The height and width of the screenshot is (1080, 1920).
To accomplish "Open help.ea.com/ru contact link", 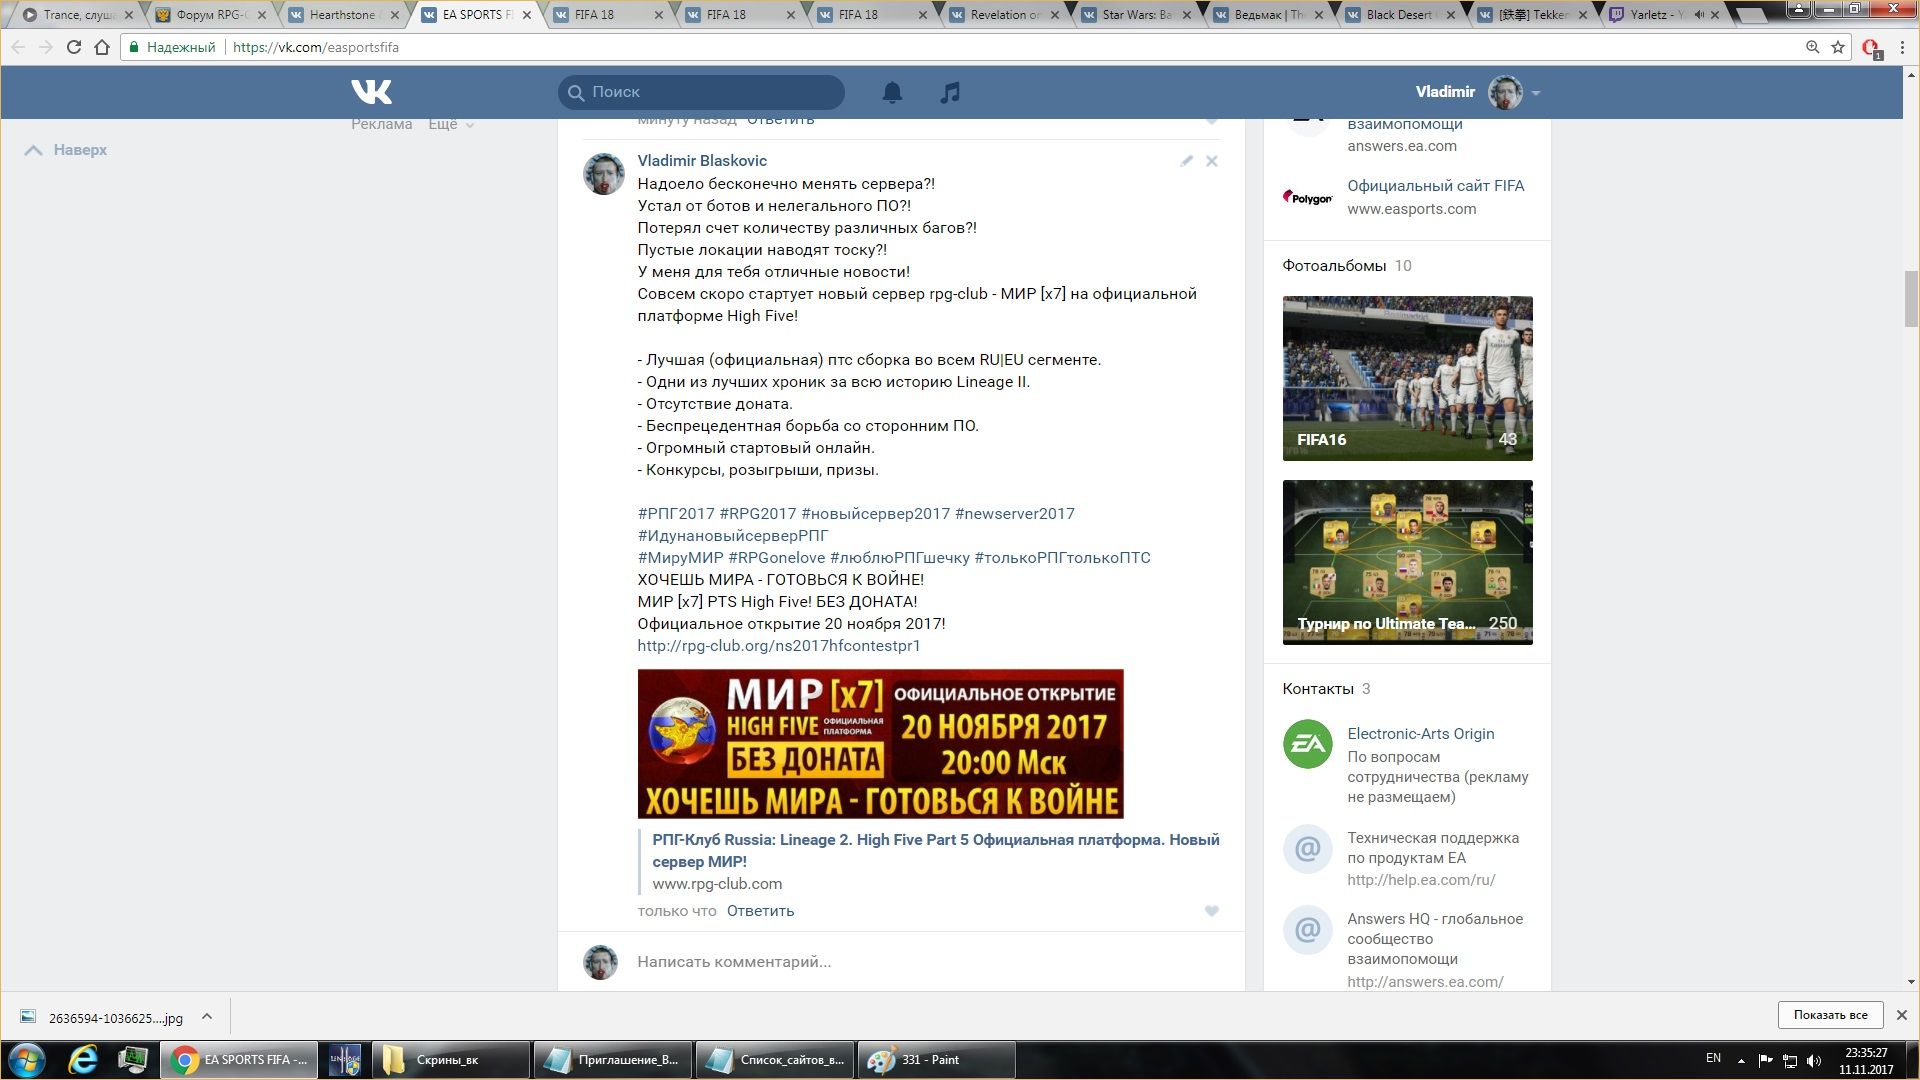I will (1421, 880).
